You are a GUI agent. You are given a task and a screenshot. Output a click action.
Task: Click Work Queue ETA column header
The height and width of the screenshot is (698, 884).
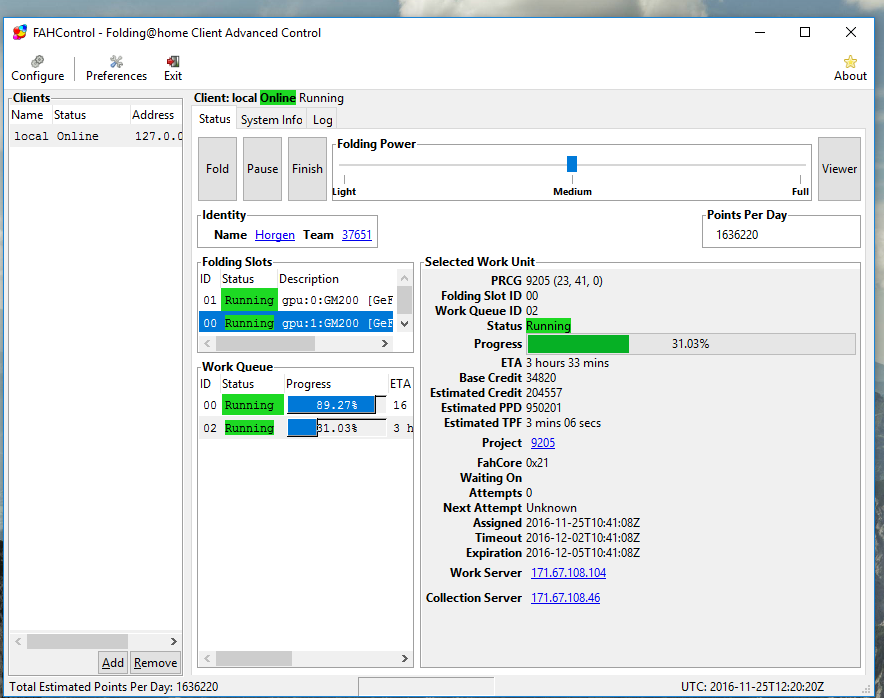tap(400, 384)
